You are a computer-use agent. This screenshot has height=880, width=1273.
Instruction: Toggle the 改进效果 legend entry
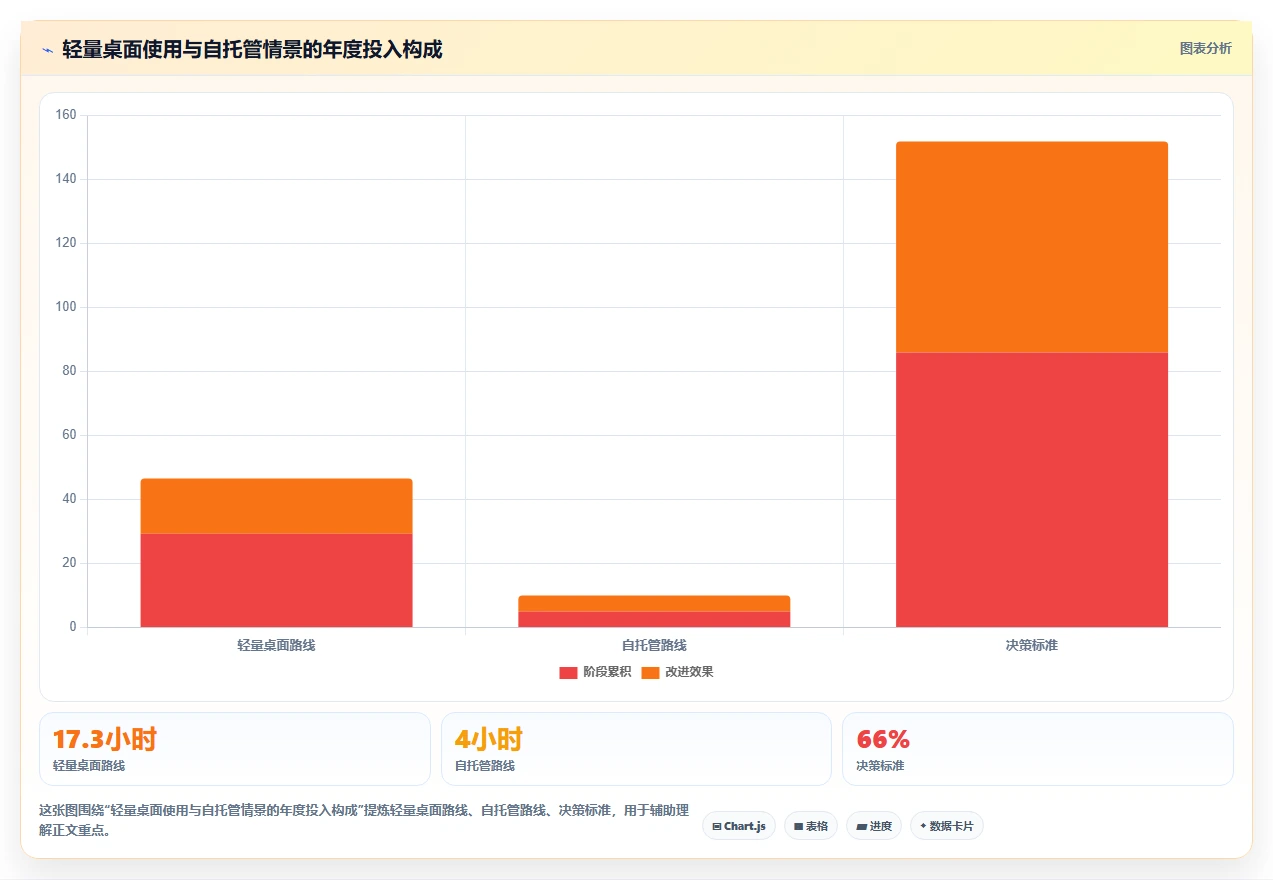(677, 672)
